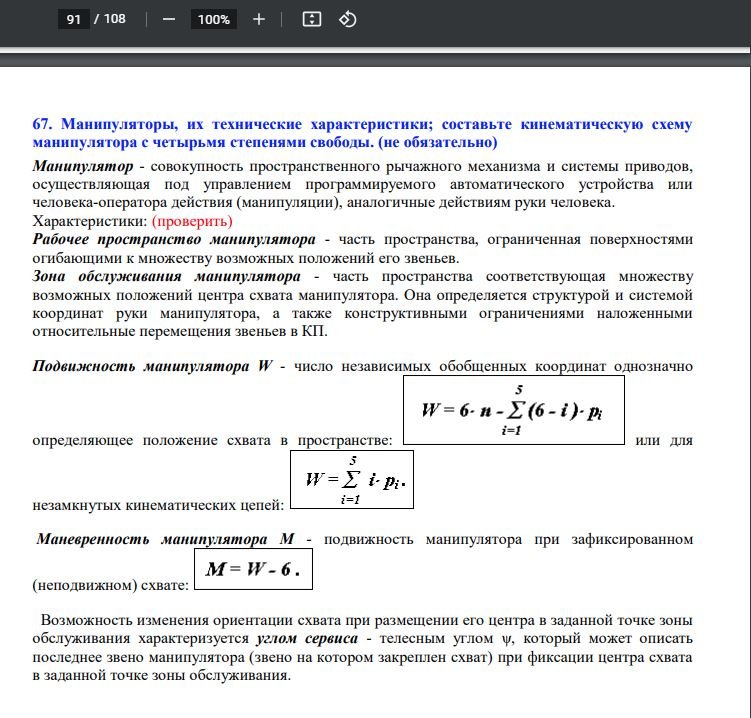Click the term "Подвижность манипулятора W"
Viewport: 751px width, 718px height.
click(152, 366)
